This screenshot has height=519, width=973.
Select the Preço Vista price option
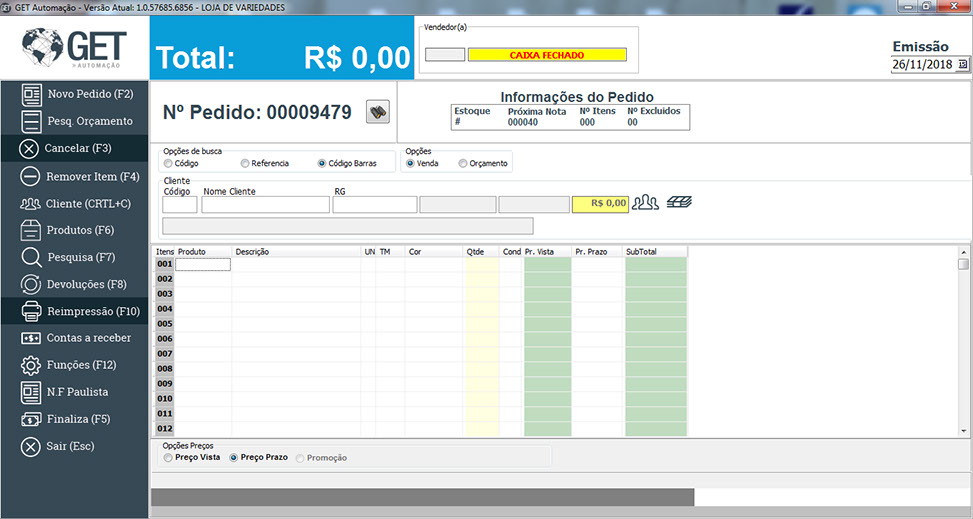click(x=168, y=457)
